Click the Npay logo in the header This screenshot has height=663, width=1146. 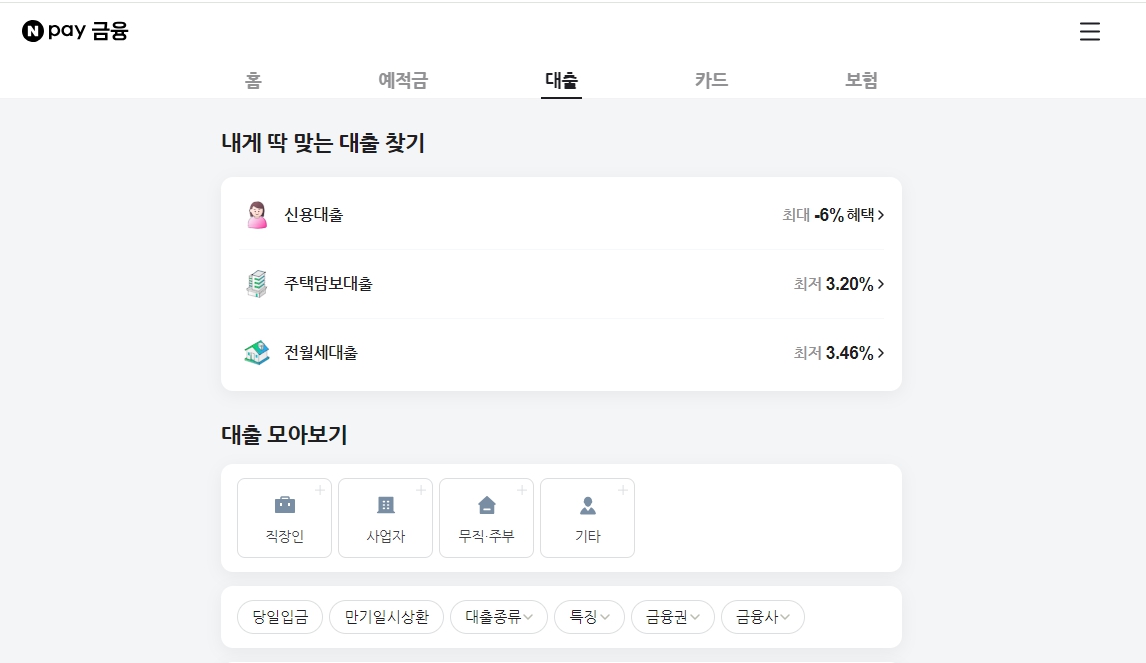click(x=74, y=31)
